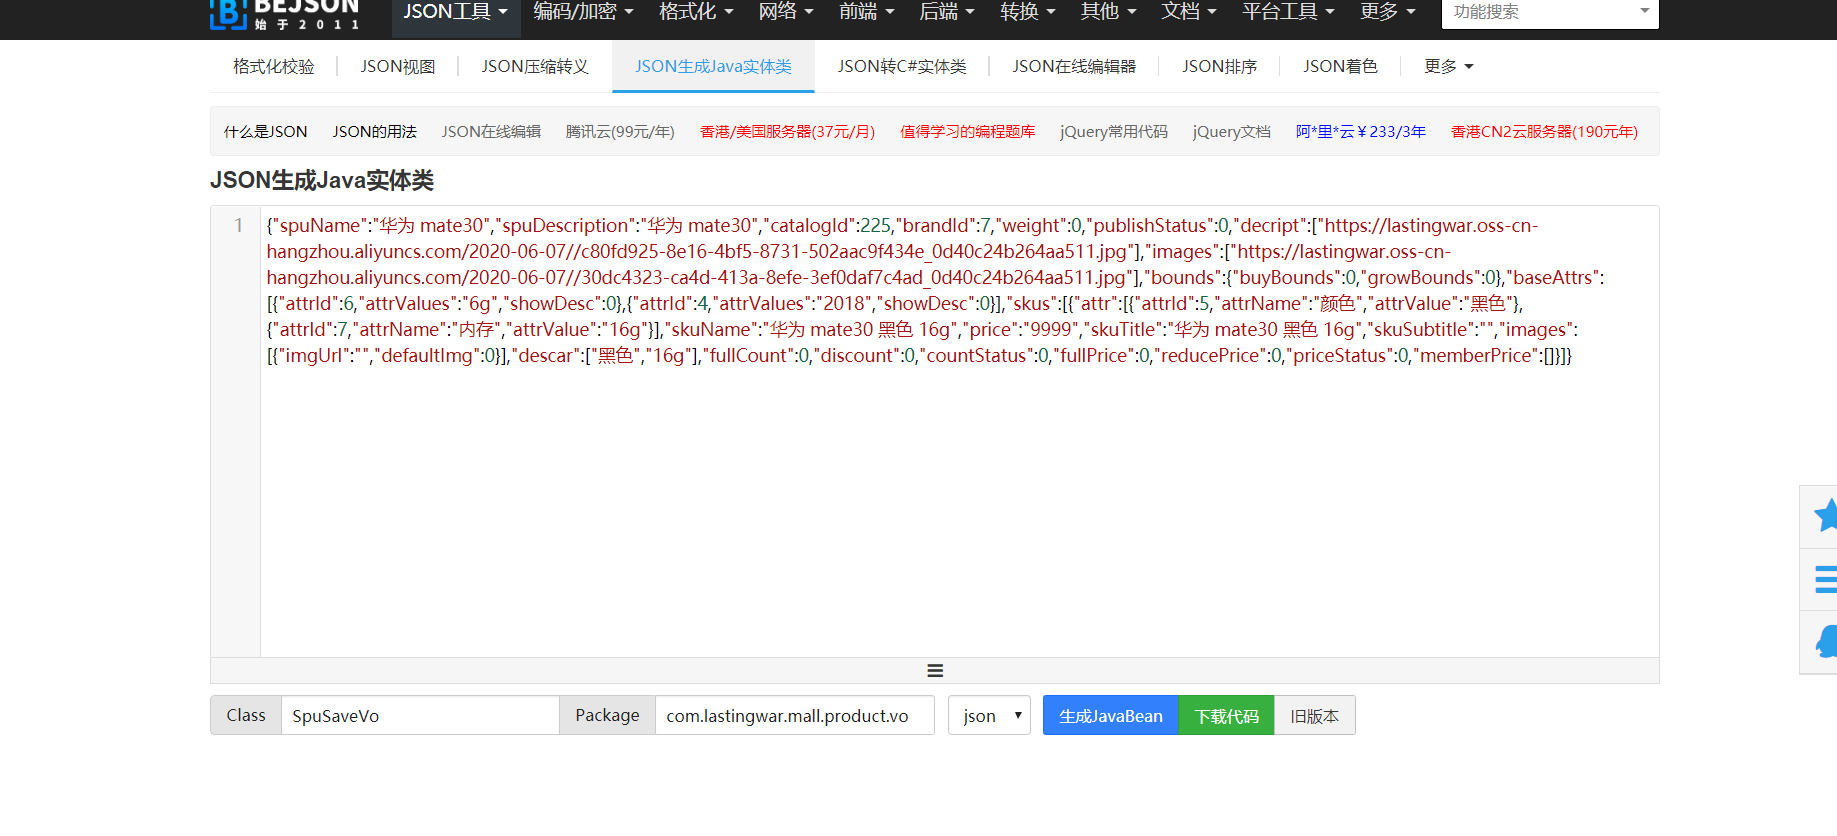
Task: Click the 下载代码 button
Action: [x=1226, y=716]
